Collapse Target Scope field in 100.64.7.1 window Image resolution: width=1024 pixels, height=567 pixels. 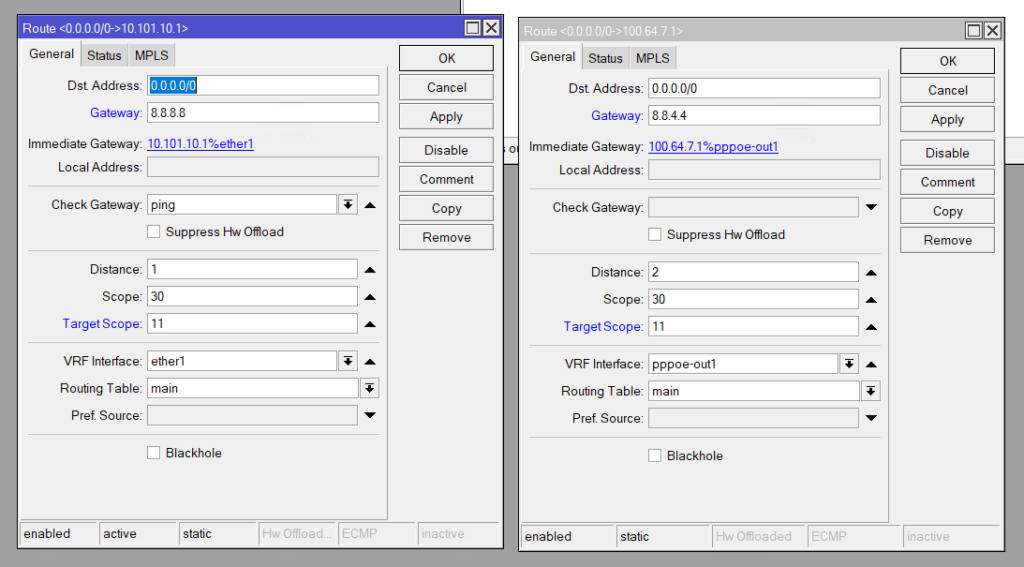tap(871, 327)
